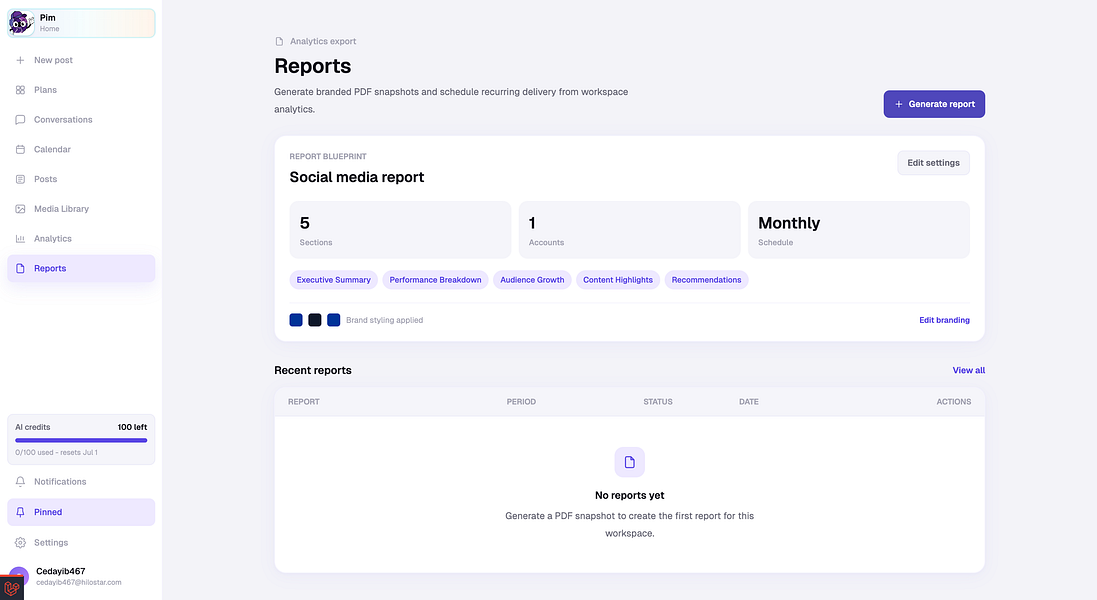Screen dimensions: 1097x600
Task: Open the Pim workspace switcher
Action: pos(81,23)
